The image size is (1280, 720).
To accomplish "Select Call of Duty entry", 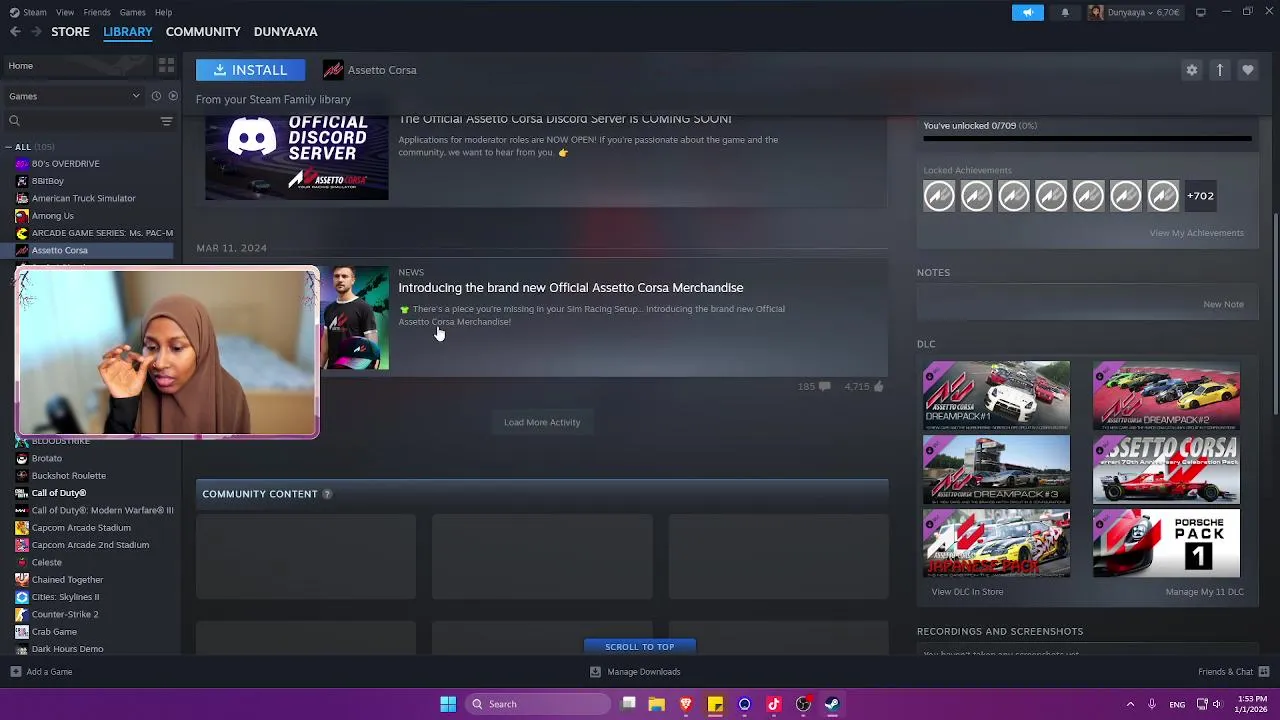I will coord(58,493).
